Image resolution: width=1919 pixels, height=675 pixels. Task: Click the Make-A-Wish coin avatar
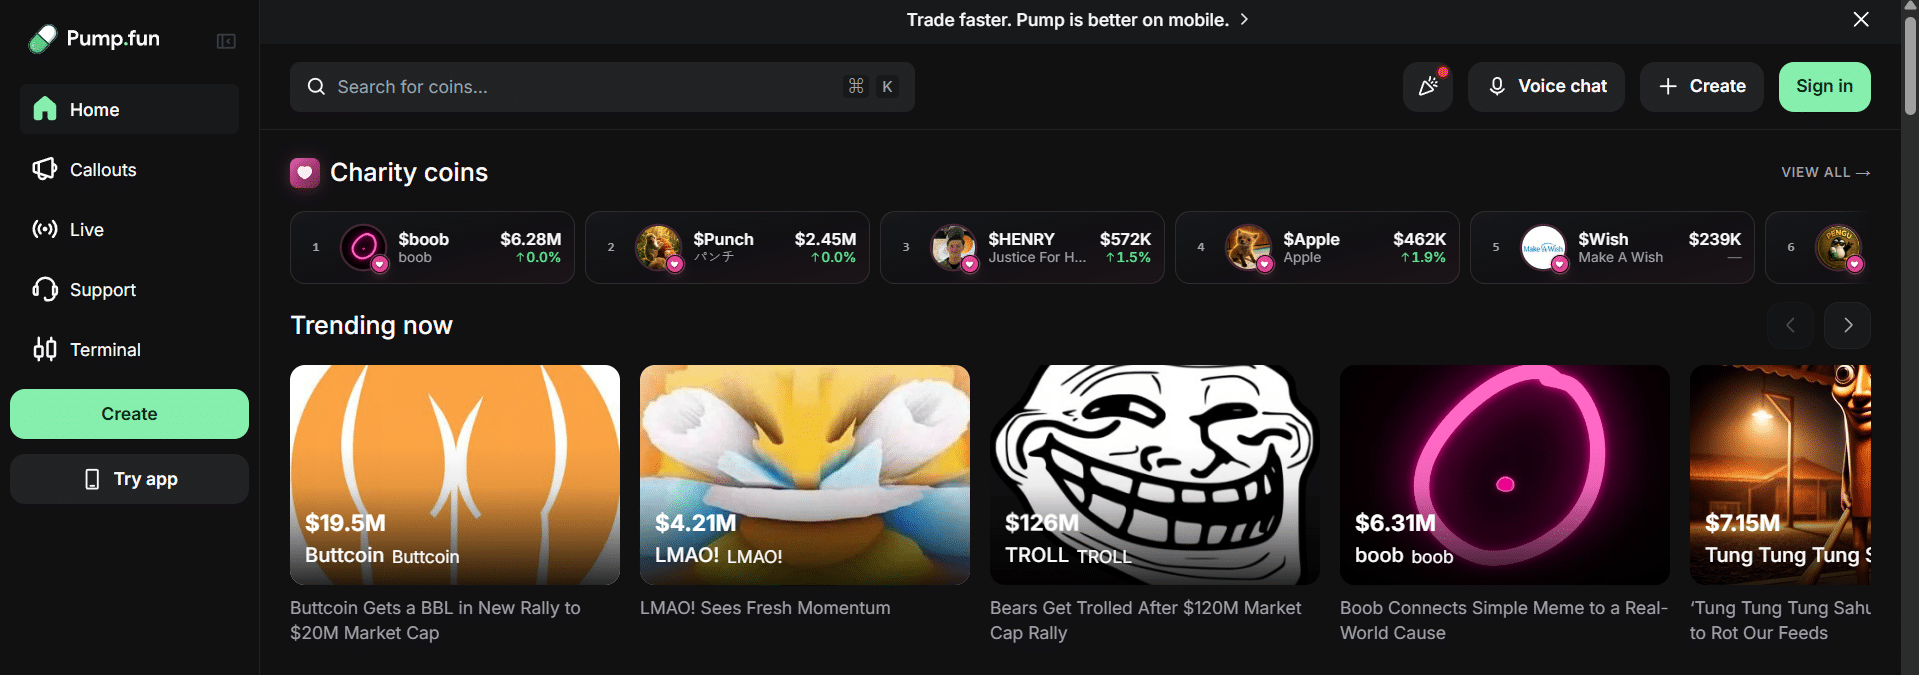[x=1544, y=247]
